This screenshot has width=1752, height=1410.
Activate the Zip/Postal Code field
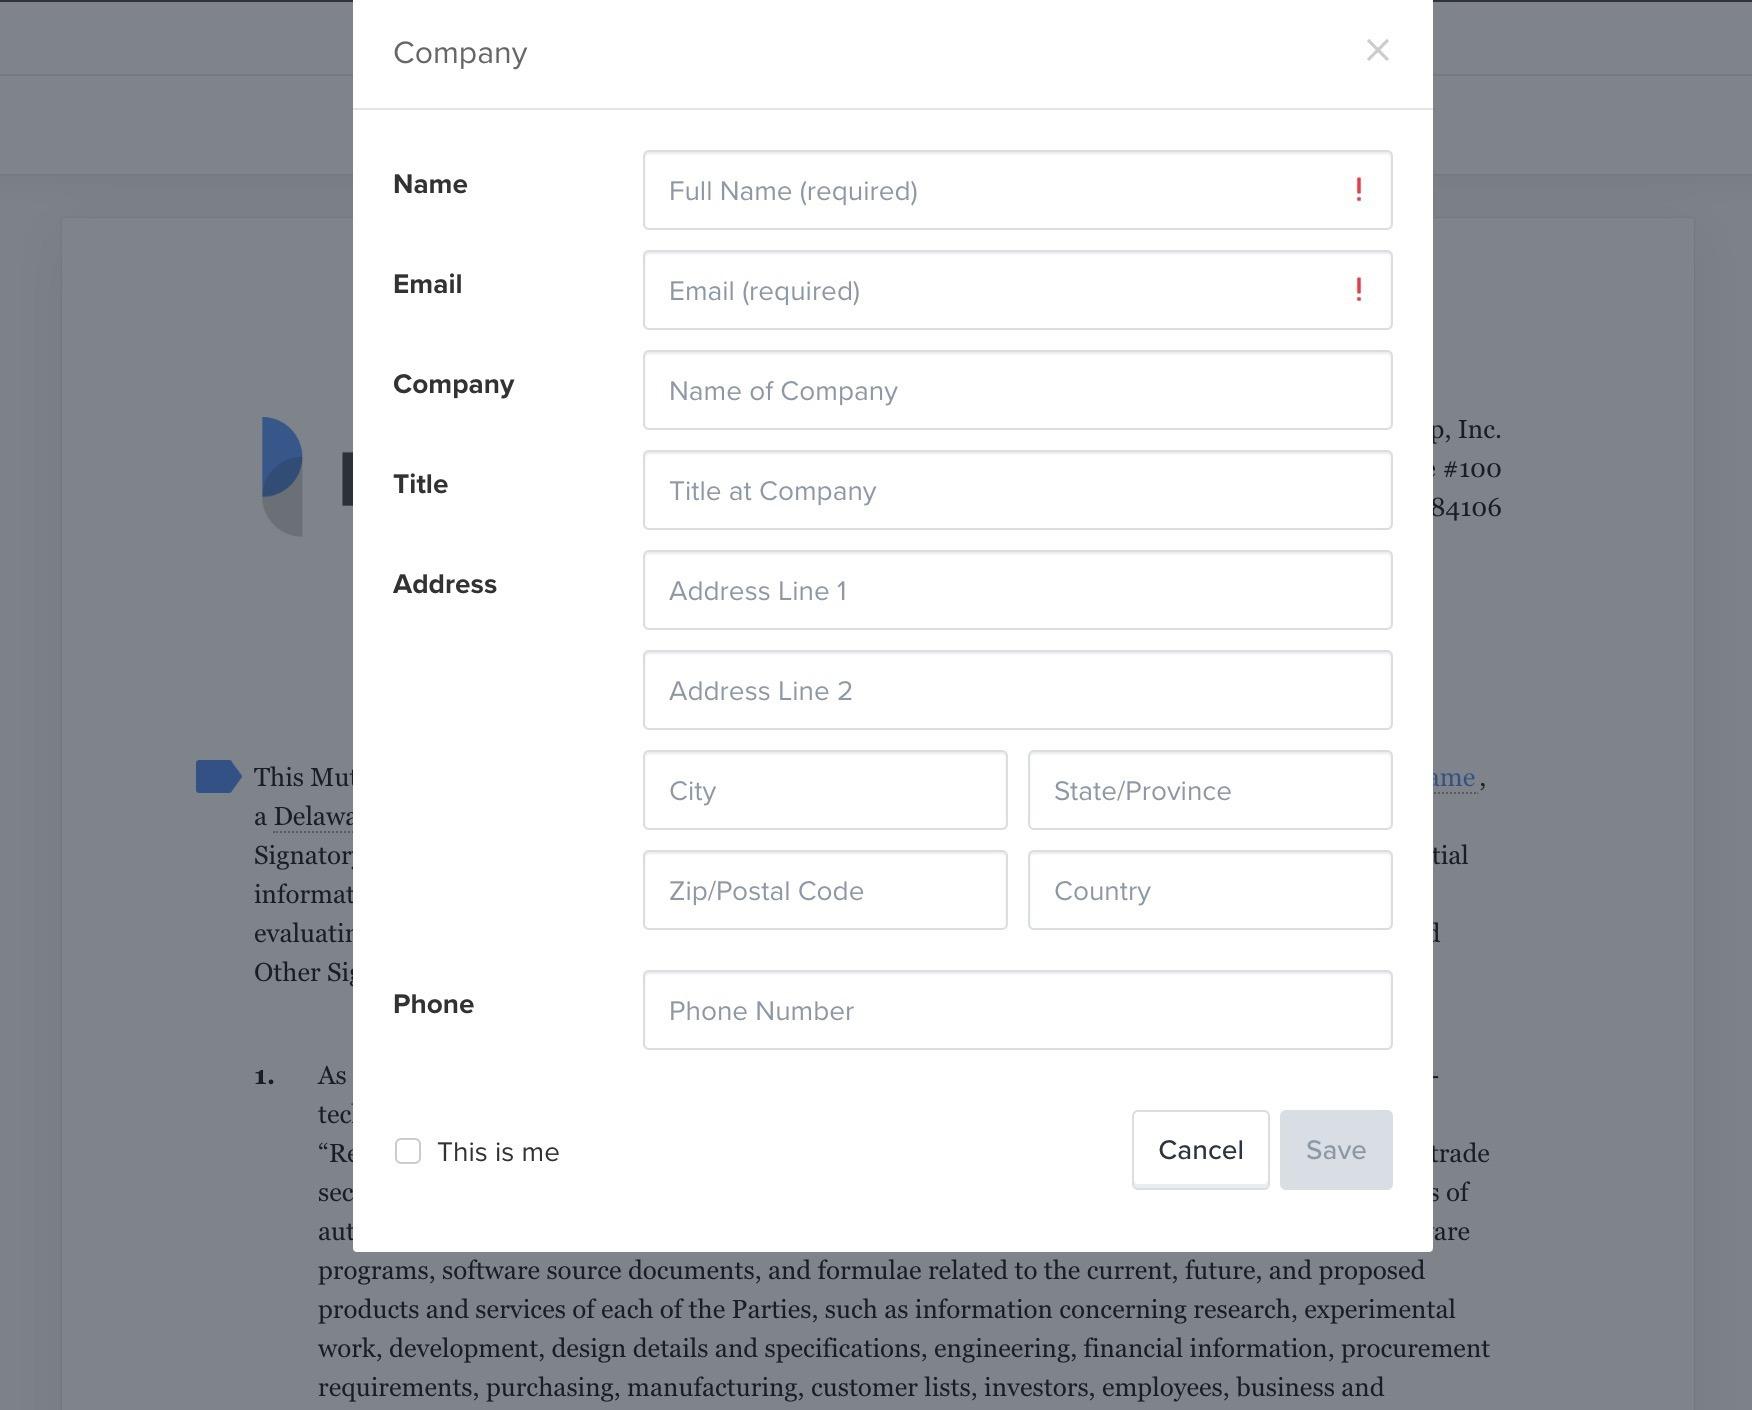pos(825,890)
